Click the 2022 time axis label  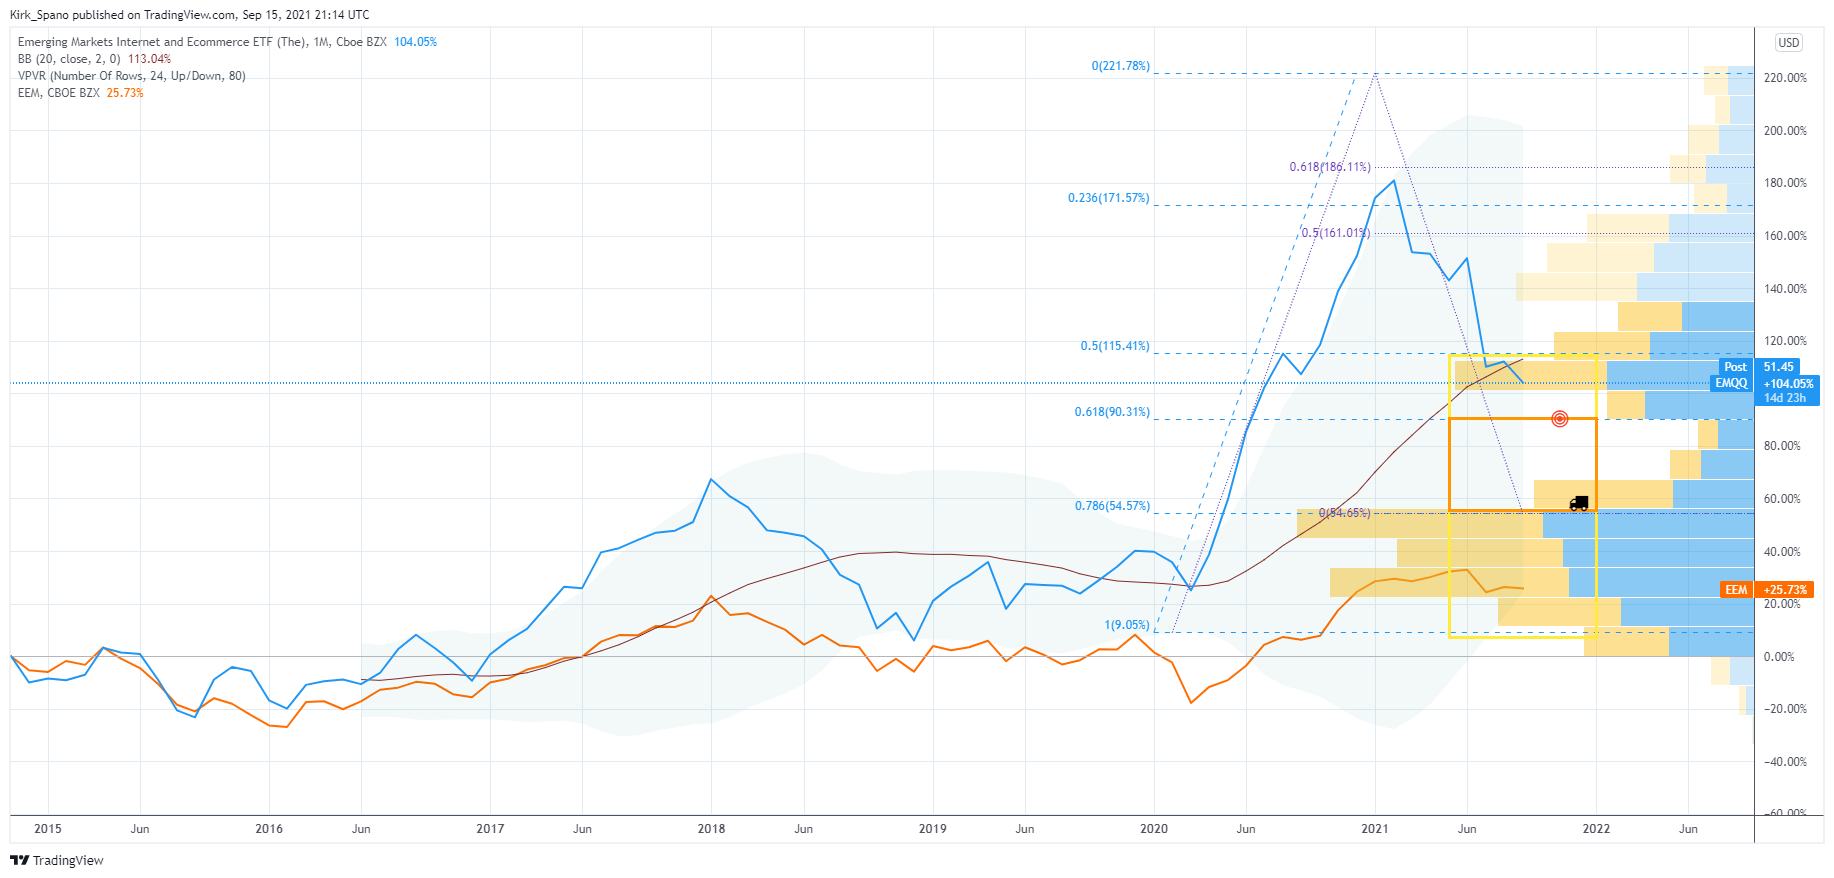(1596, 829)
